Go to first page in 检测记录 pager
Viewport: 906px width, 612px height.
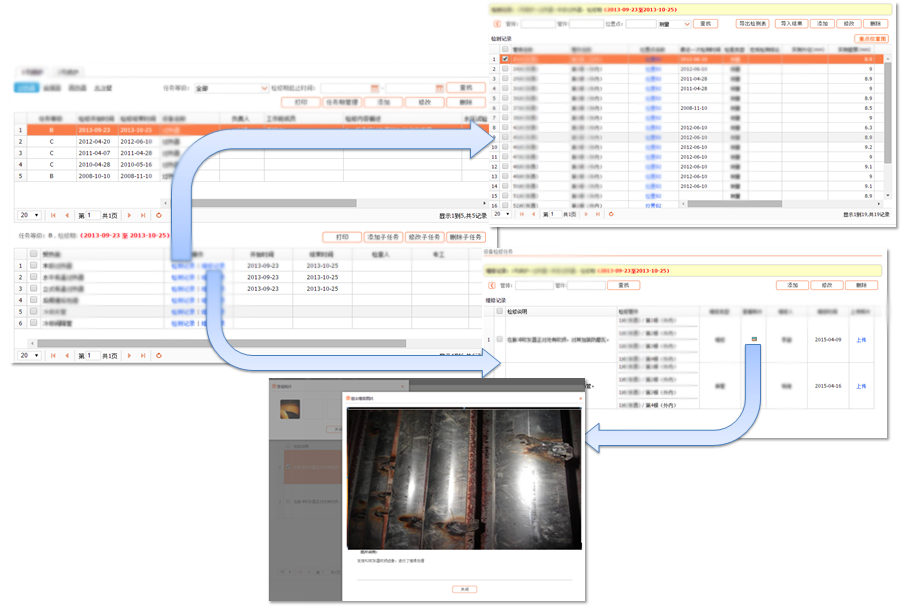click(522, 214)
